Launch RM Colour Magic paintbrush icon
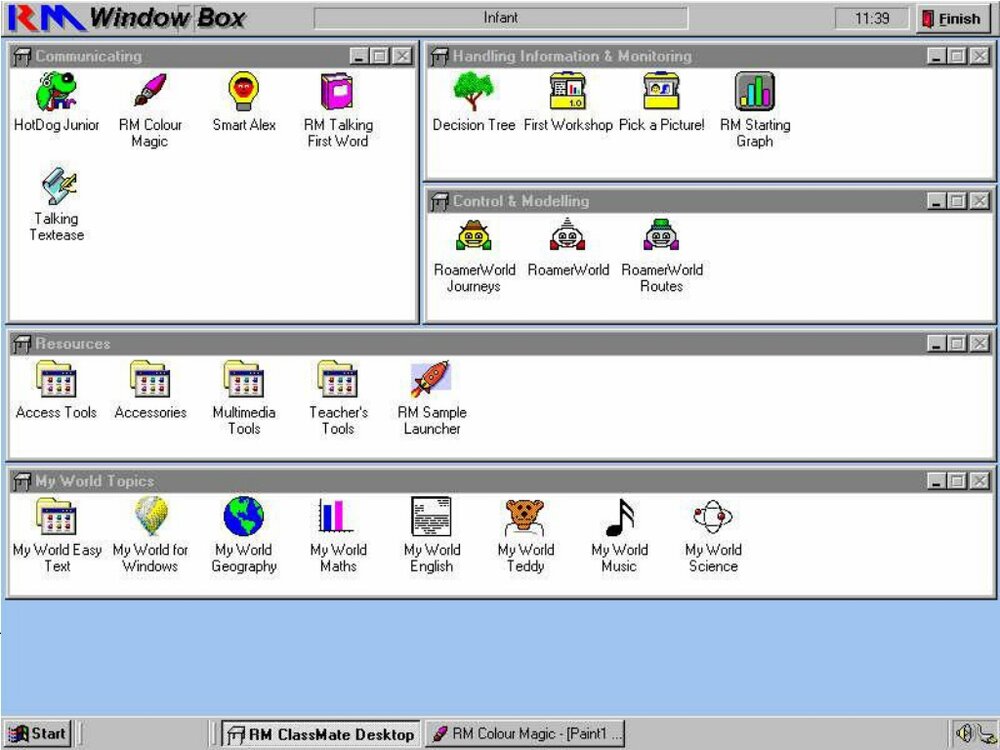Viewport: 1000px width, 750px height. click(x=150, y=91)
